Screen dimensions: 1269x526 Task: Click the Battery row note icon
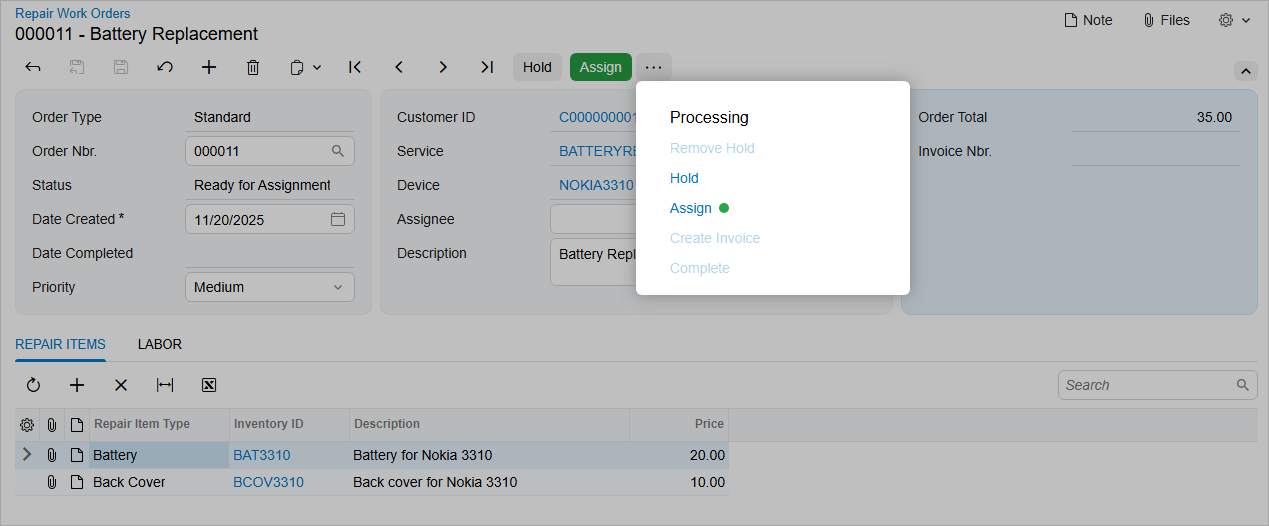77,455
